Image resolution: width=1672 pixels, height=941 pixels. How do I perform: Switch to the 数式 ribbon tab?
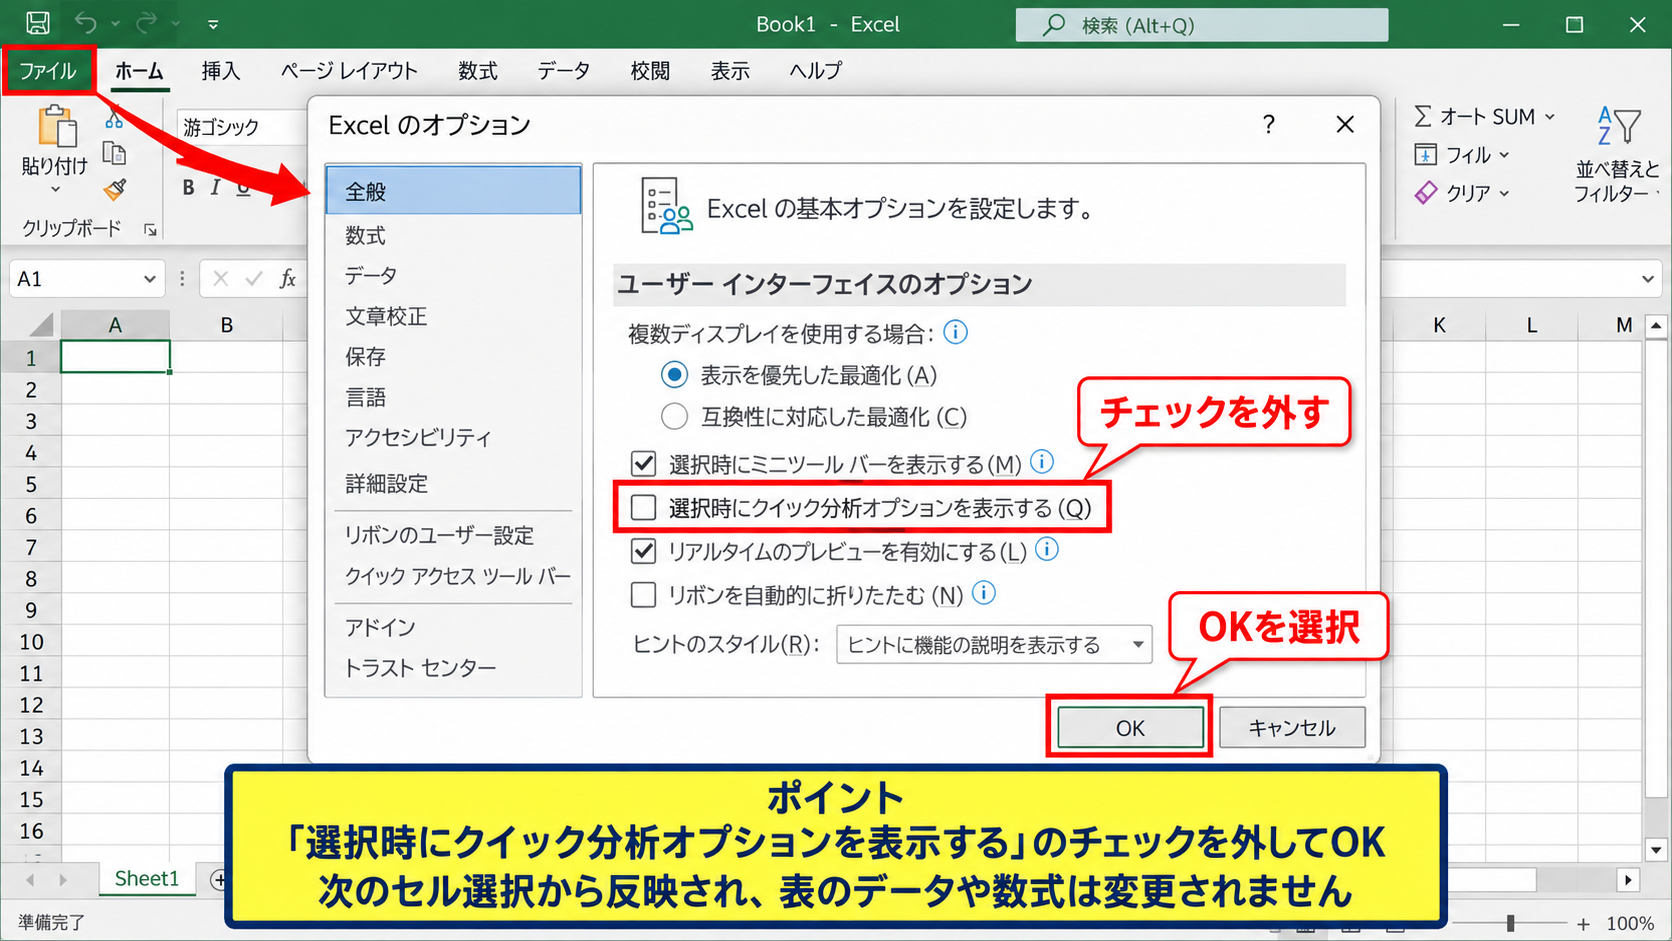pyautogui.click(x=478, y=71)
